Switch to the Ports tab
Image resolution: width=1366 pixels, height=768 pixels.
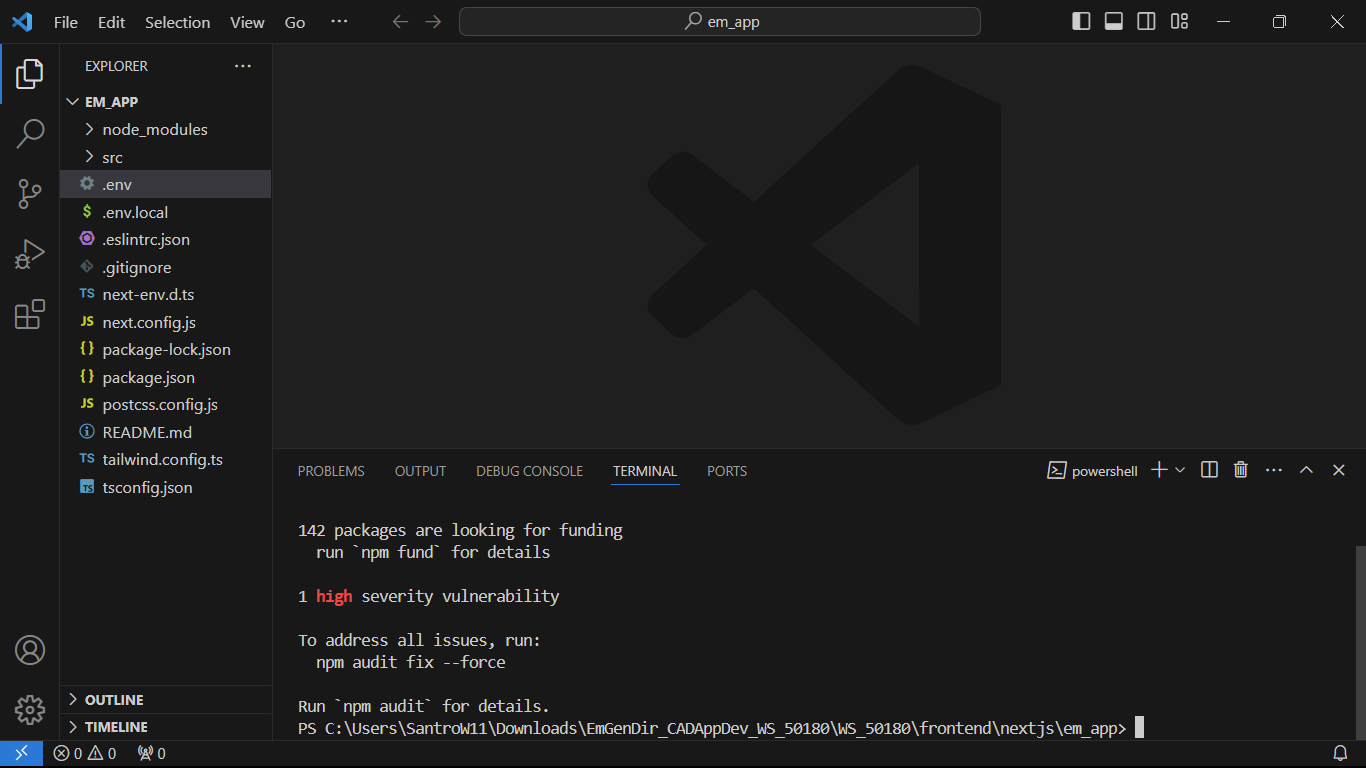coord(727,471)
